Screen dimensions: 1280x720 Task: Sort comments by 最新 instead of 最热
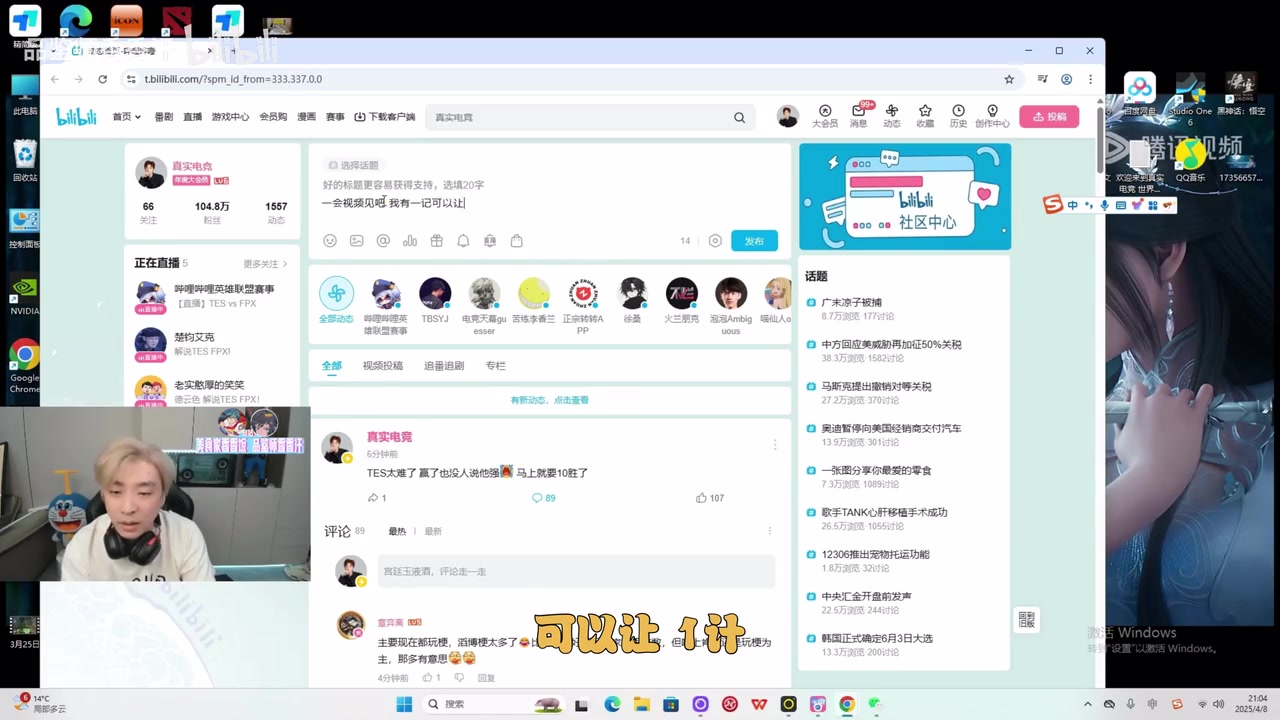tap(432, 531)
